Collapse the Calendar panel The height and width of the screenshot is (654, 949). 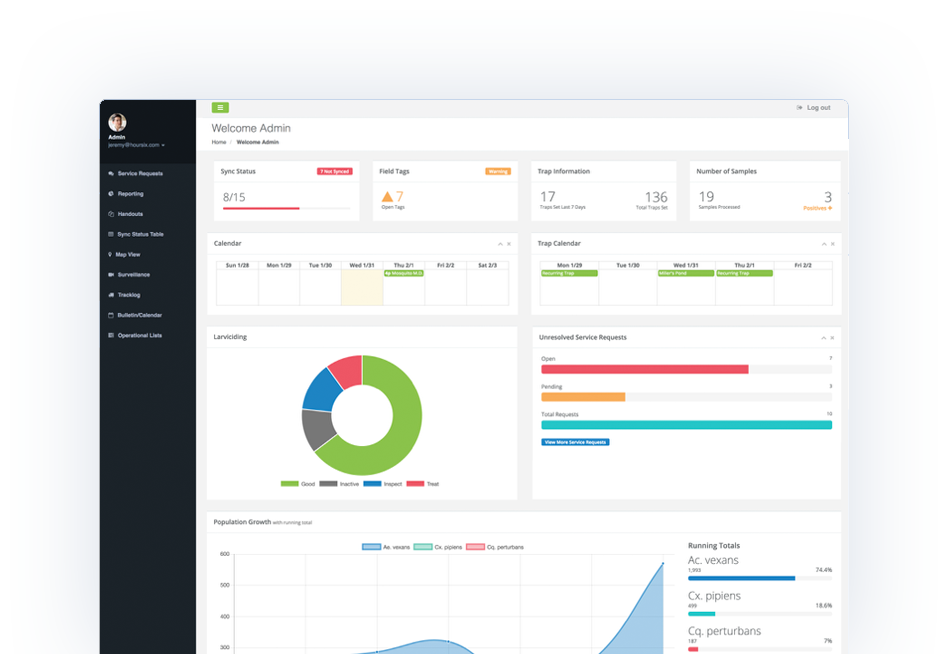tap(499, 244)
